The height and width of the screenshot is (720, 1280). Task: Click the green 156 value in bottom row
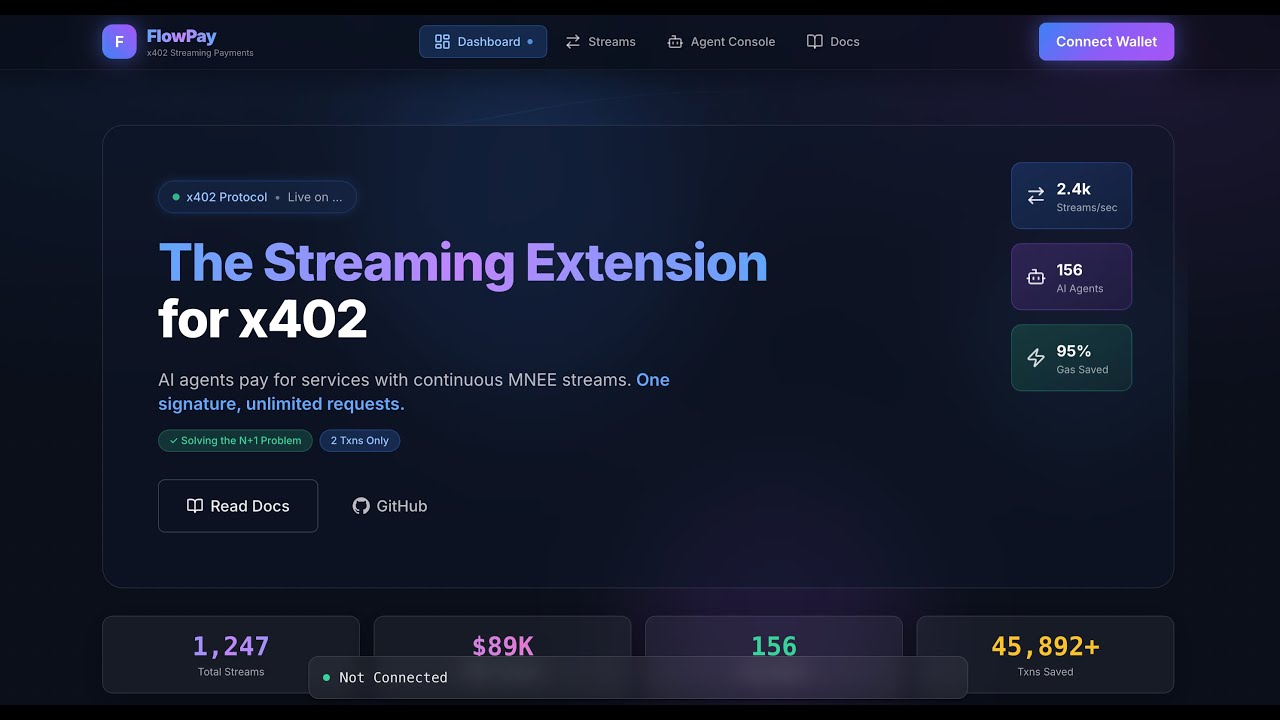(774, 646)
